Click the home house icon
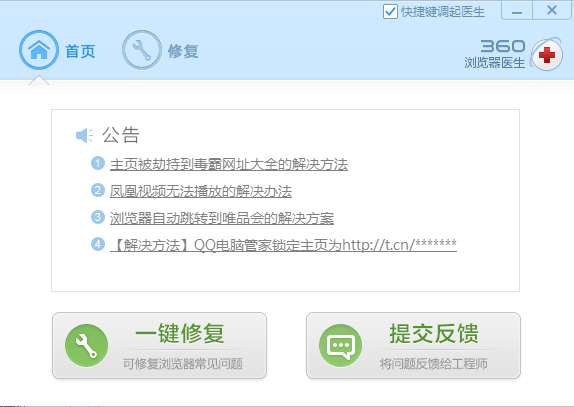 39,50
